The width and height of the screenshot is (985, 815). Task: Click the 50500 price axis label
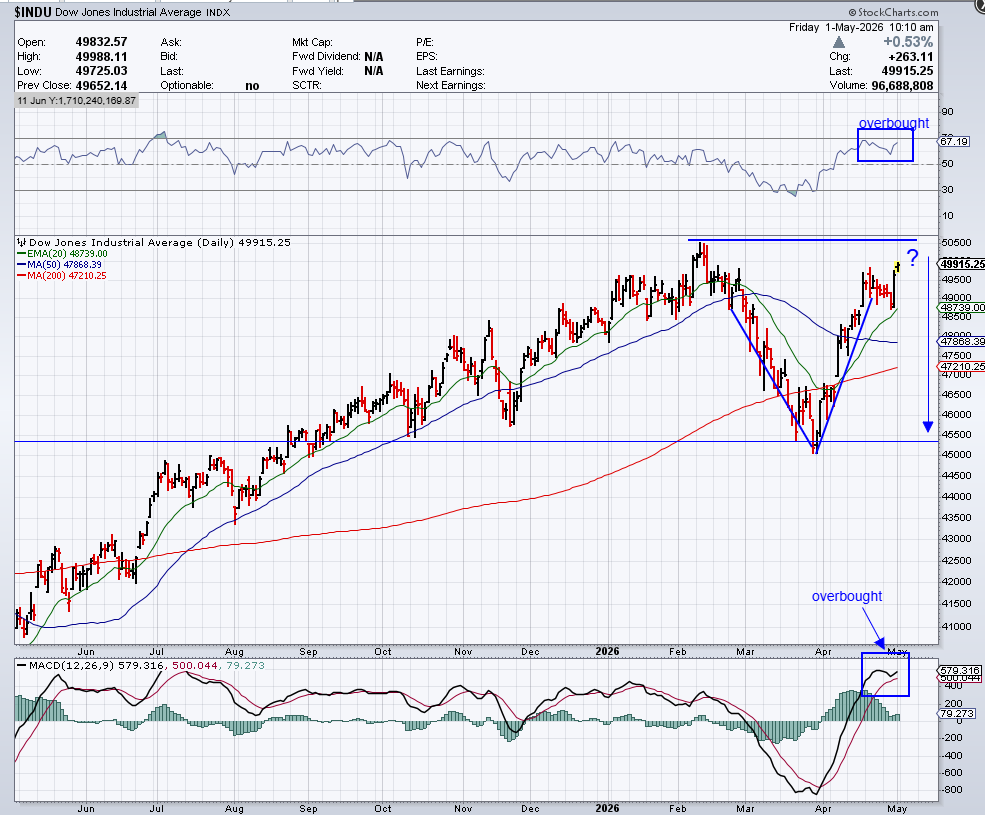coord(956,243)
